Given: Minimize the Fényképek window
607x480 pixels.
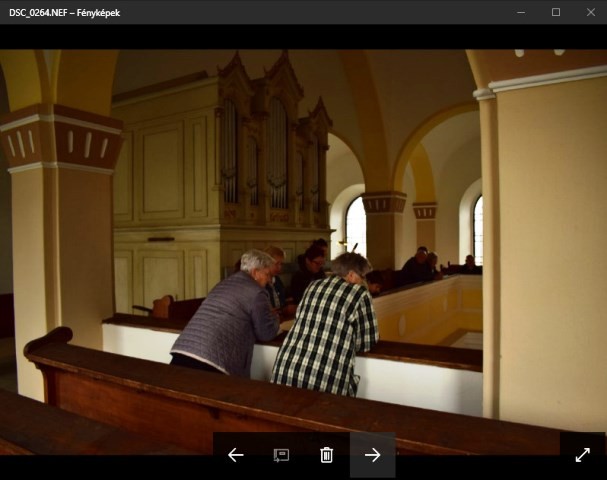Looking at the screenshot, I should click(520, 12).
